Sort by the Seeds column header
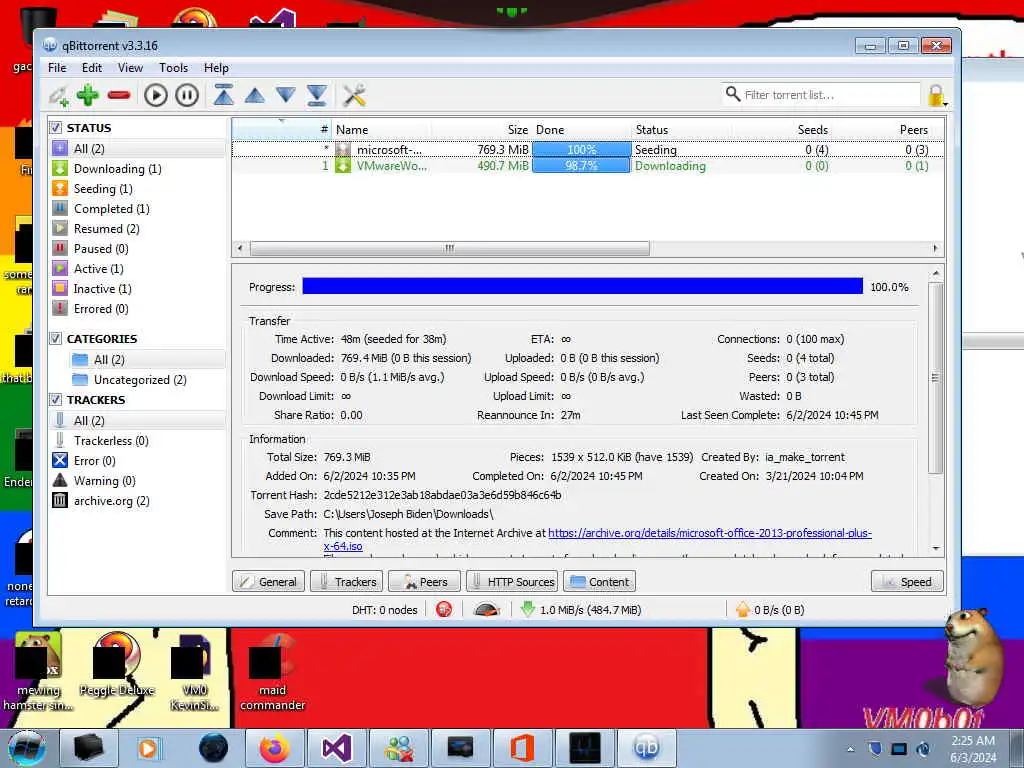The width and height of the screenshot is (1024, 768). point(782,129)
